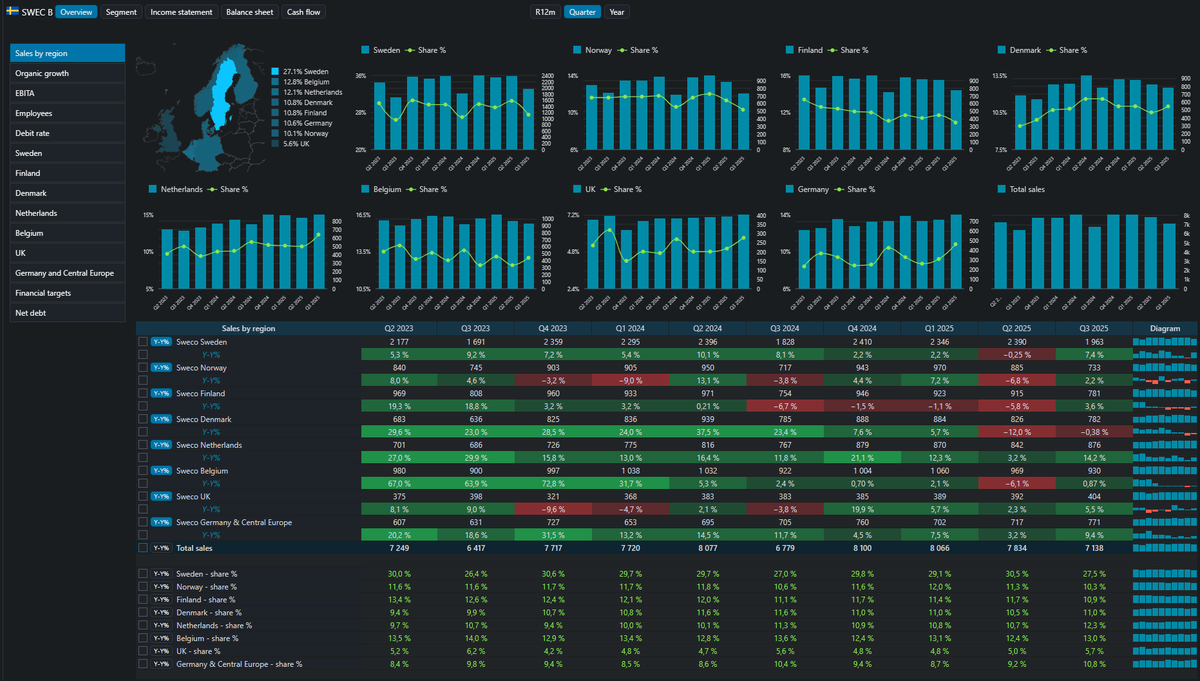
Task: Click the Netherlands series legend icon
Action: 153,188
